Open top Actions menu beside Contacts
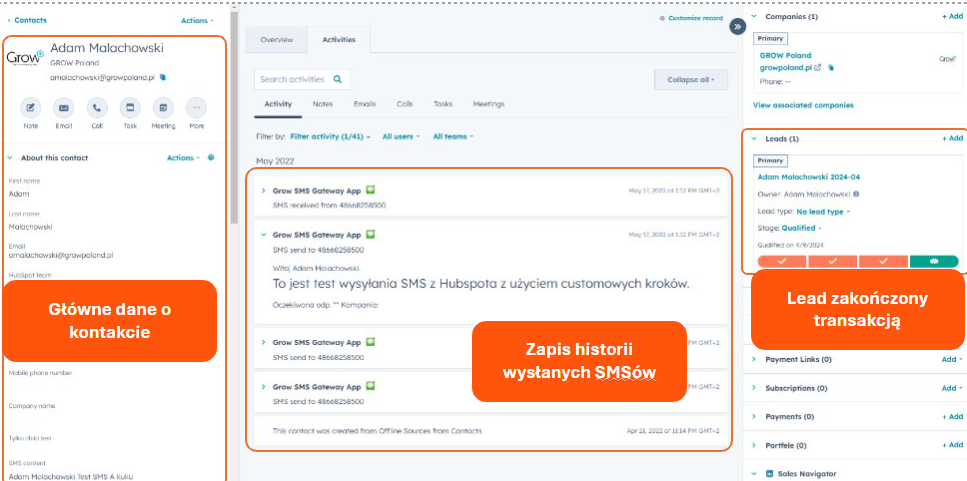 [x=197, y=20]
